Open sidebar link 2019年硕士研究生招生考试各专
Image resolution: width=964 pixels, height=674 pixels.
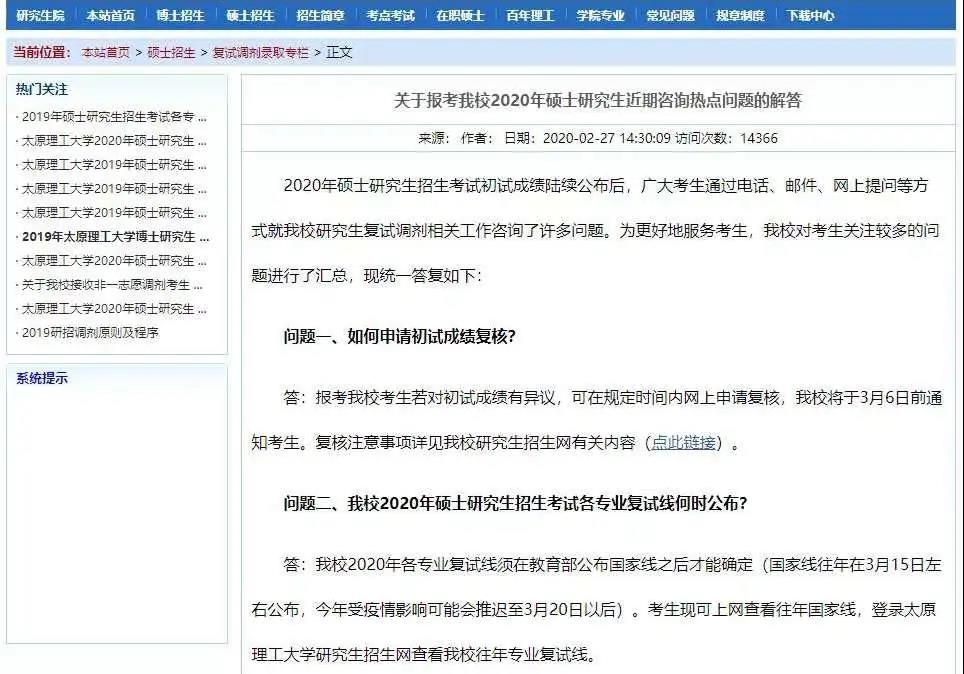pos(114,117)
